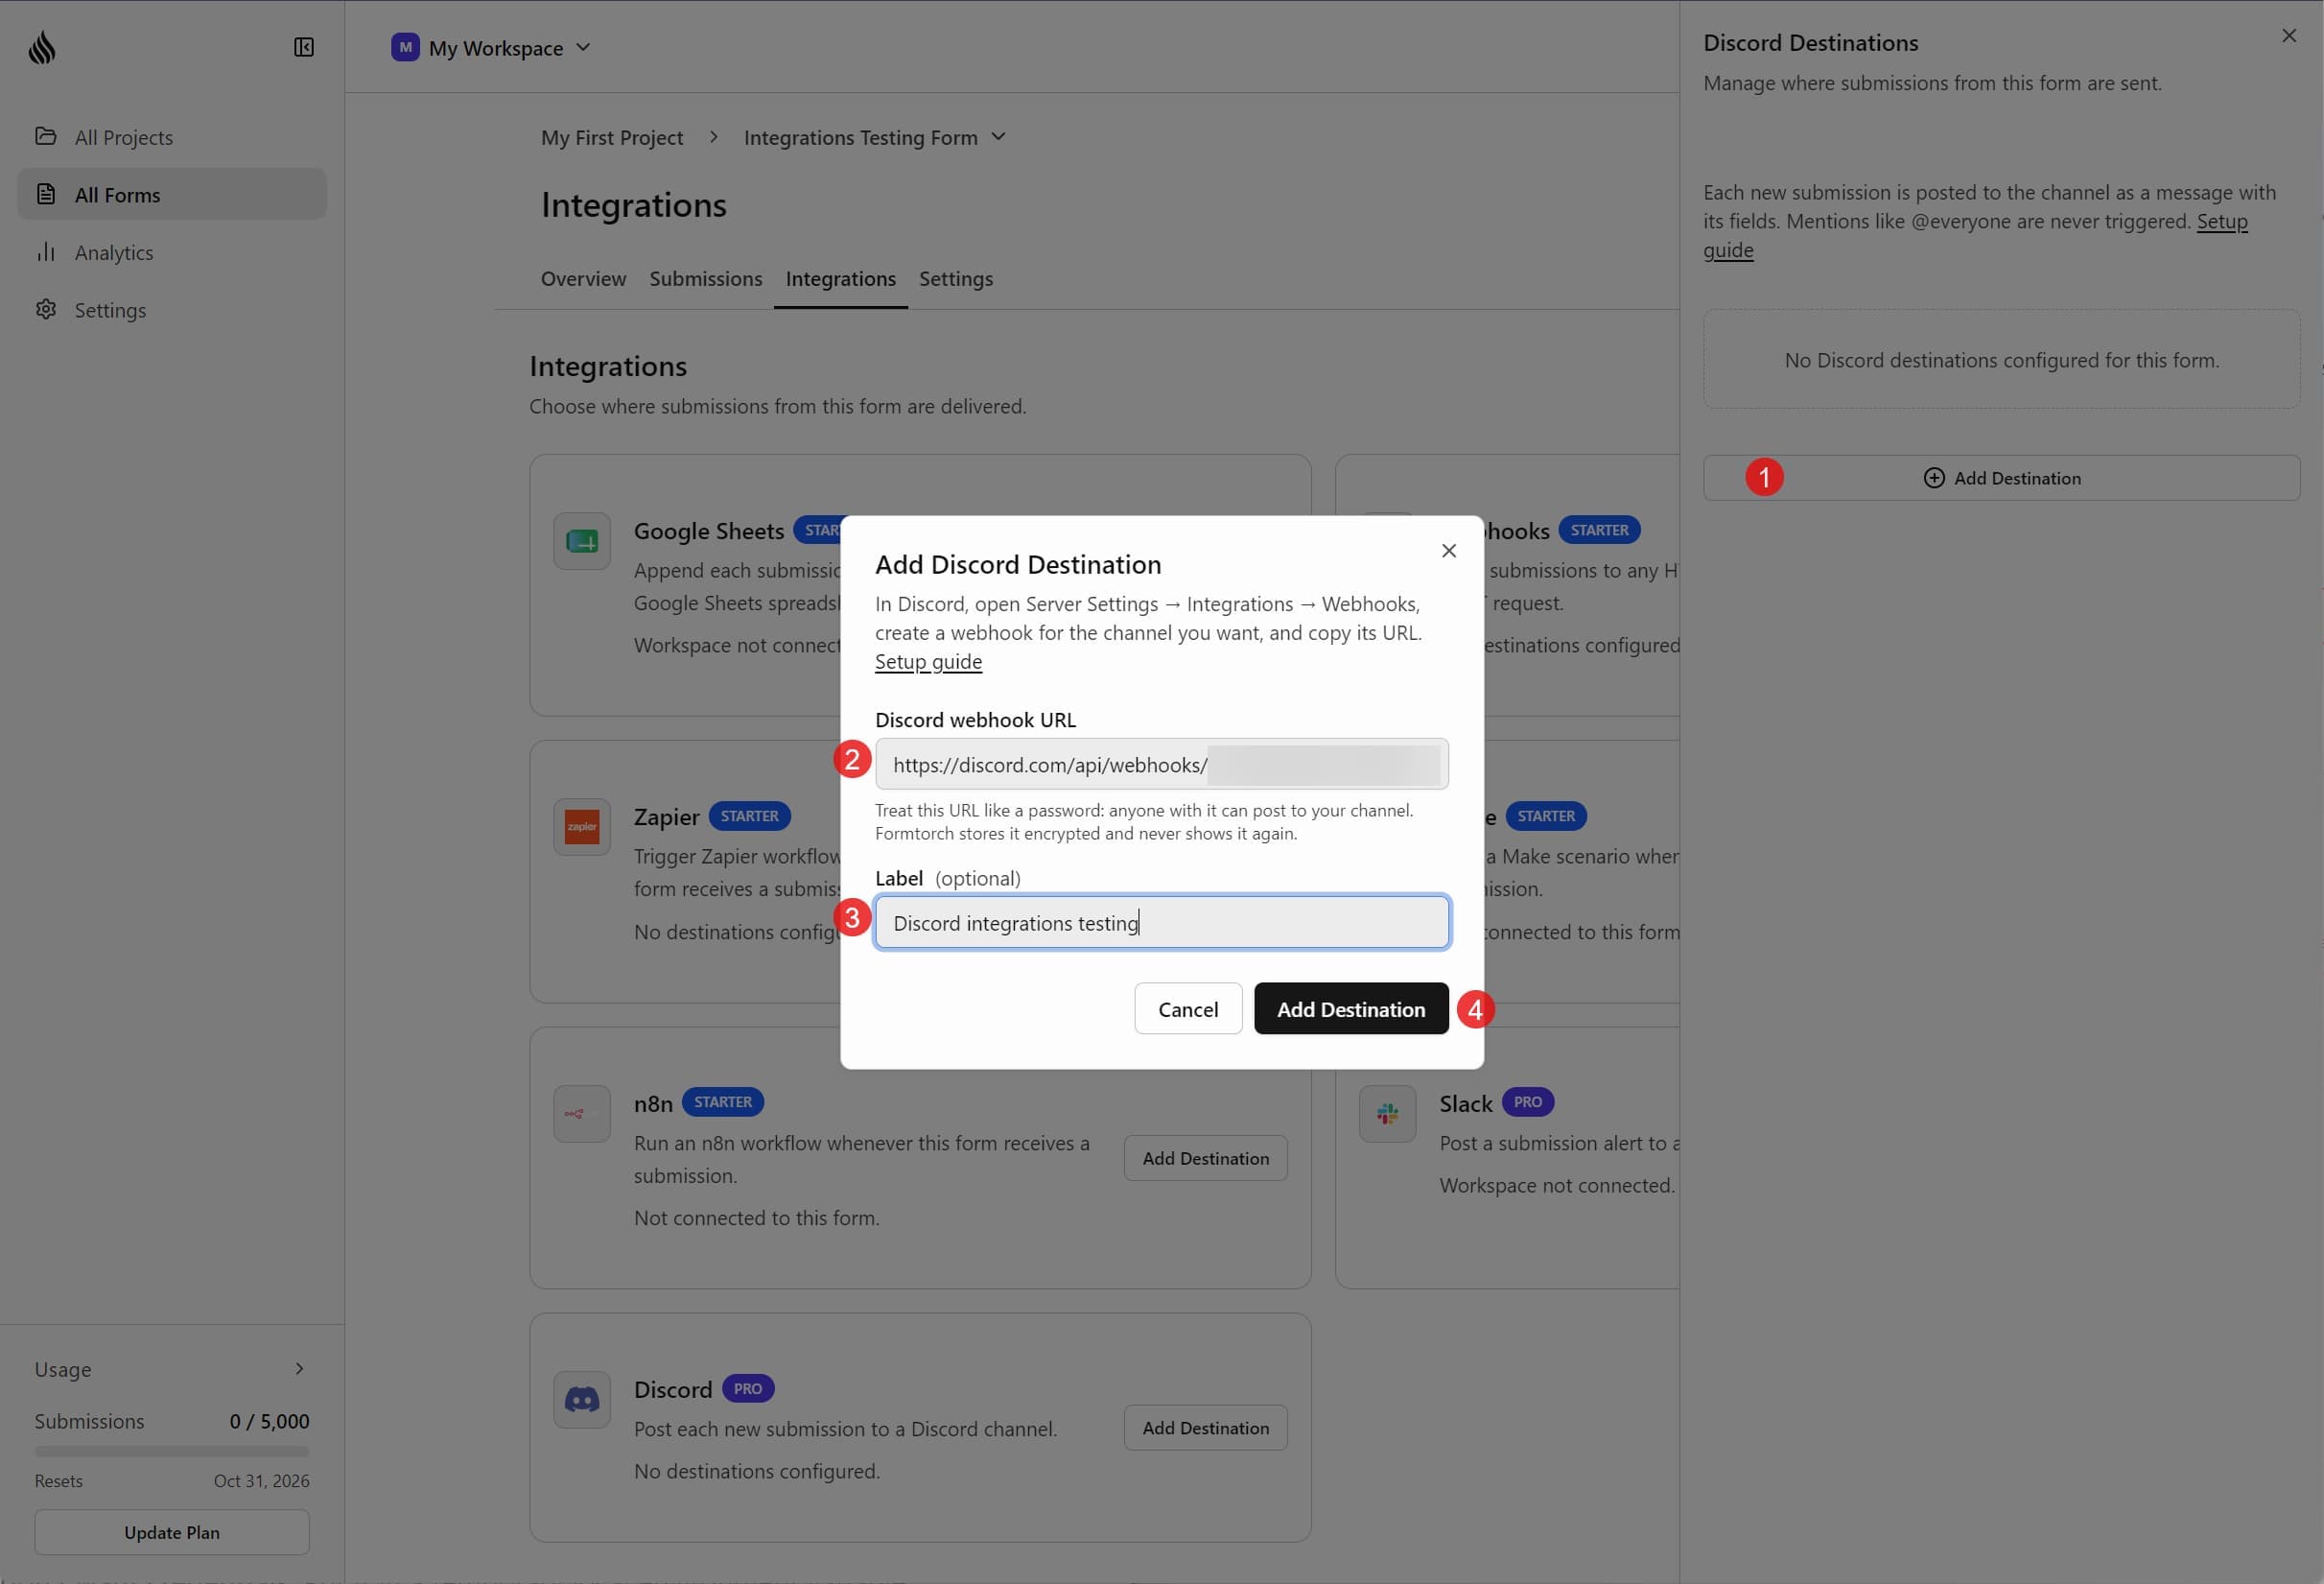Open the Setup guide link in dialog
This screenshot has width=2324, height=1584.
[928, 661]
